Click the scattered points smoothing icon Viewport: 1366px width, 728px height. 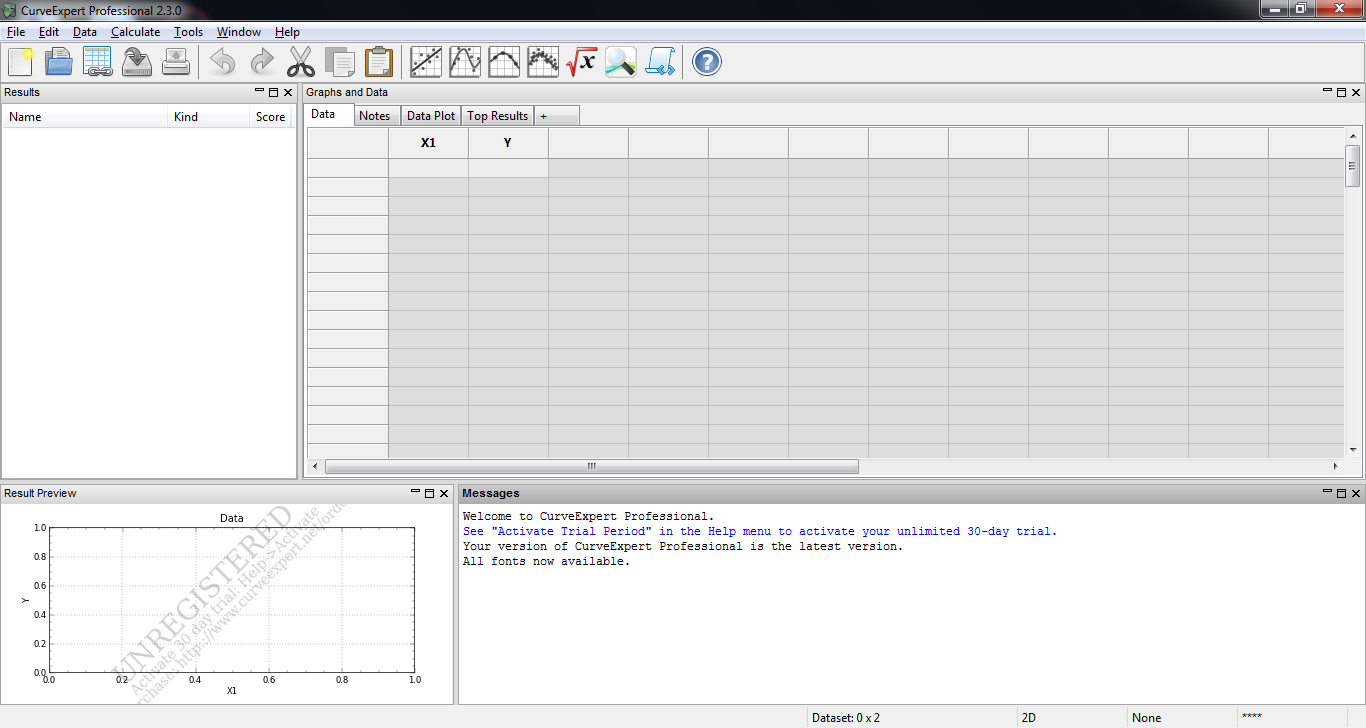(x=543, y=62)
